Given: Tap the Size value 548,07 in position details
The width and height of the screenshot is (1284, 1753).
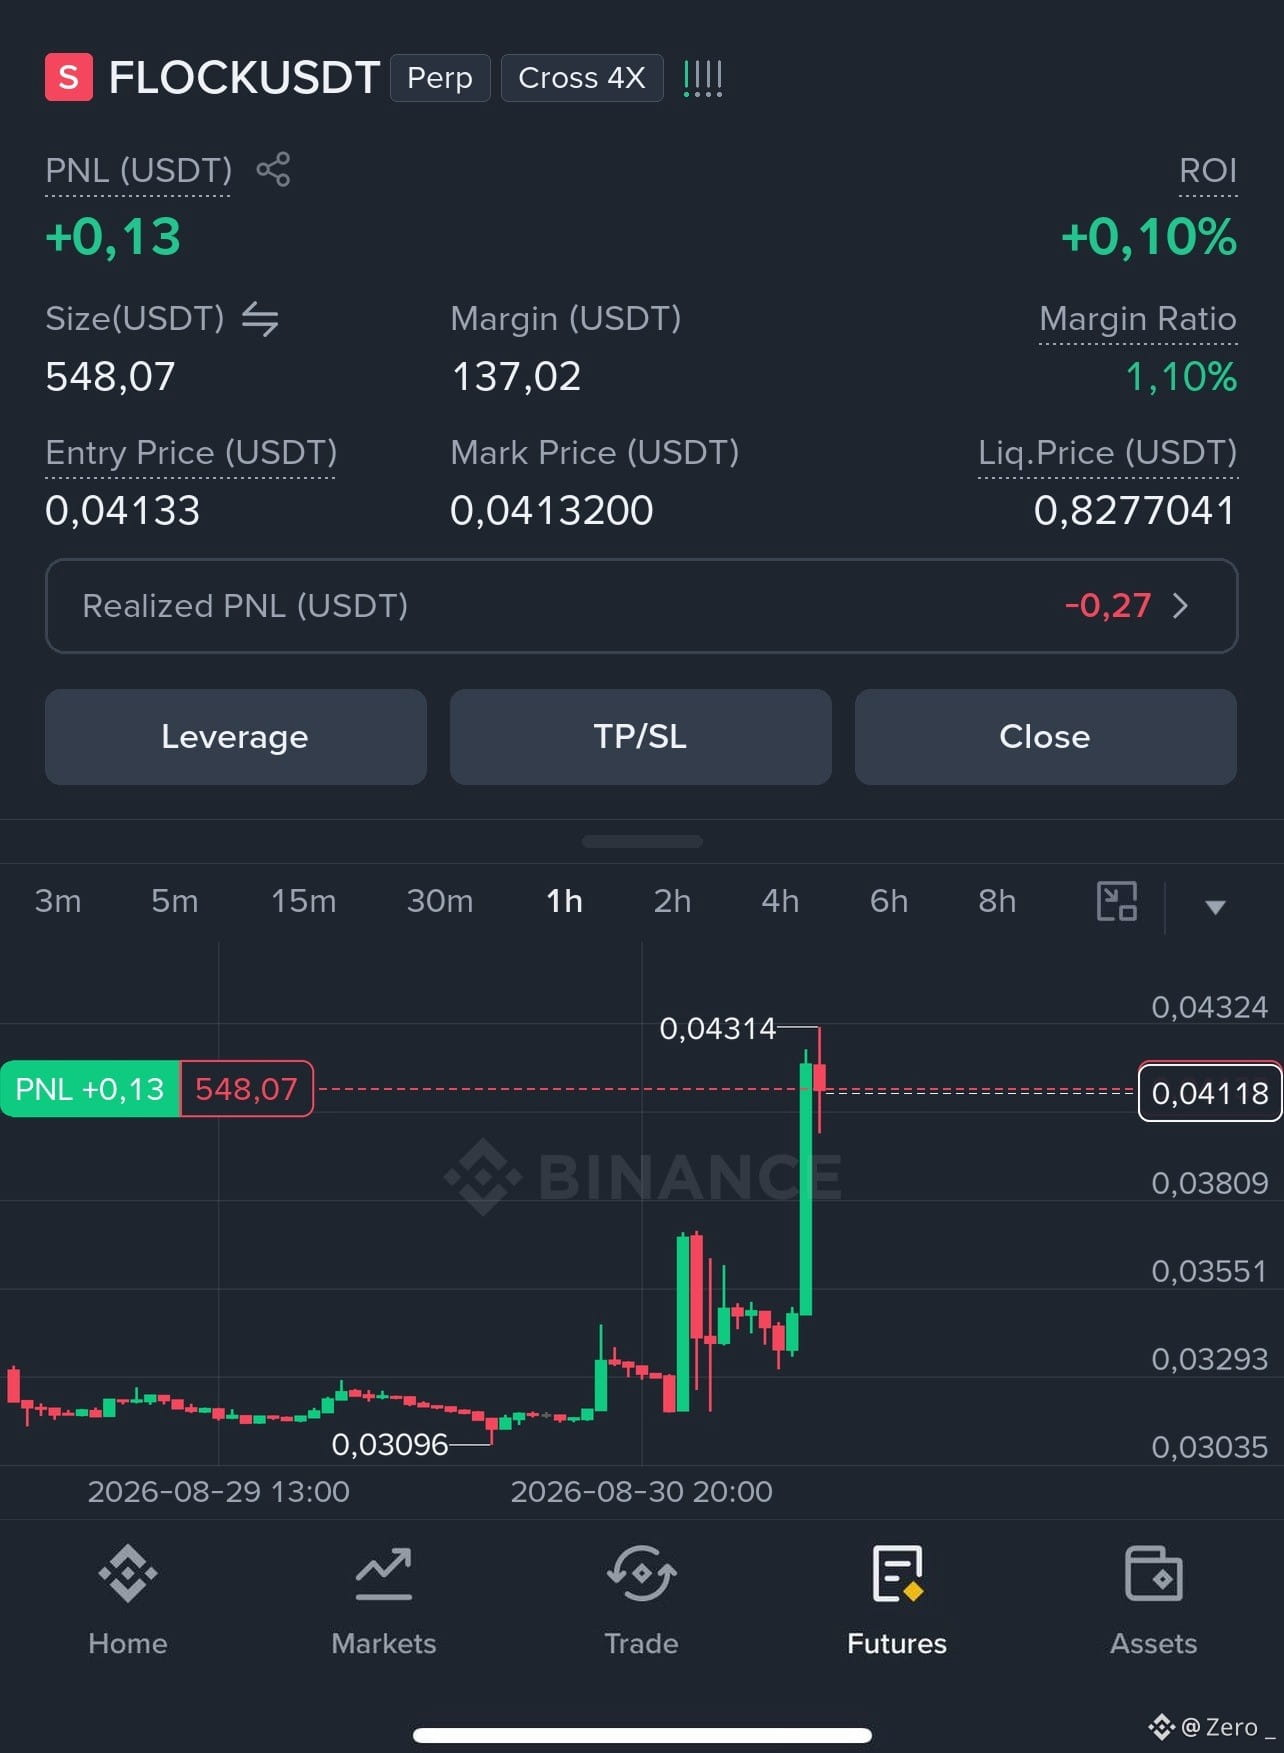Looking at the screenshot, I should coord(110,377).
